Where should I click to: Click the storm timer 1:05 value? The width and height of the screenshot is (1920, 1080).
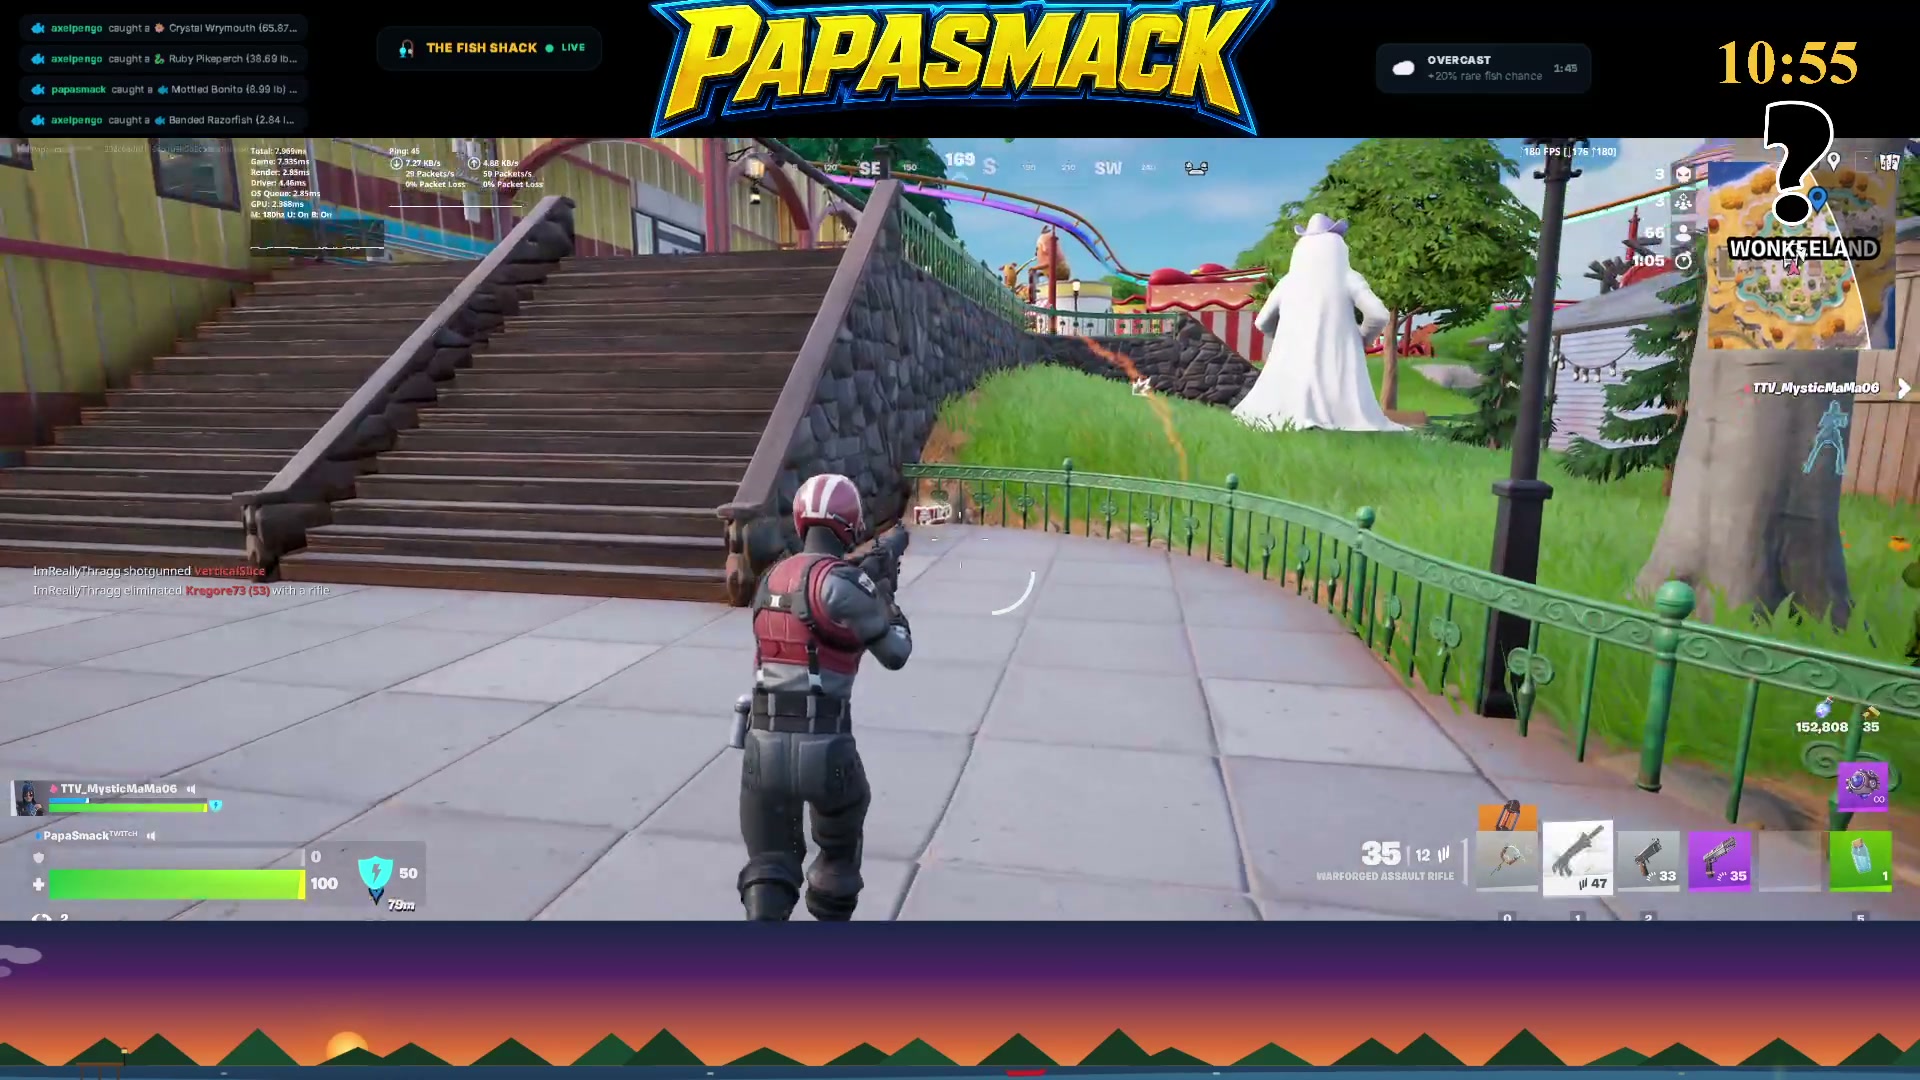click(x=1648, y=261)
